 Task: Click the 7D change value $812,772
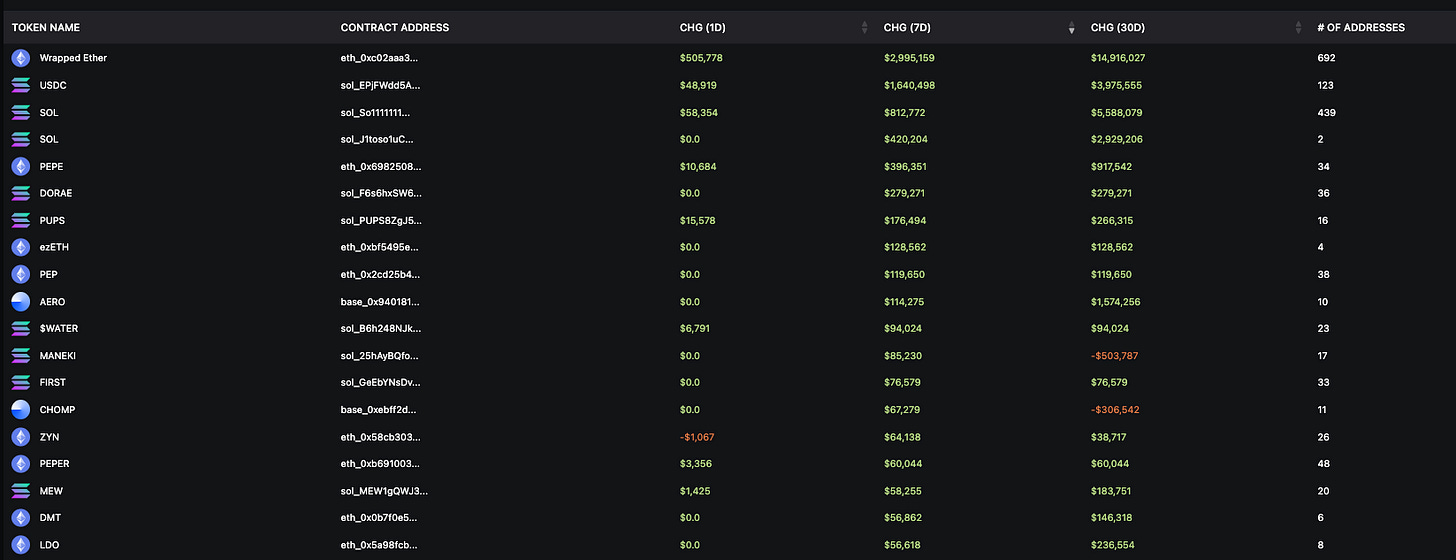[905, 112]
